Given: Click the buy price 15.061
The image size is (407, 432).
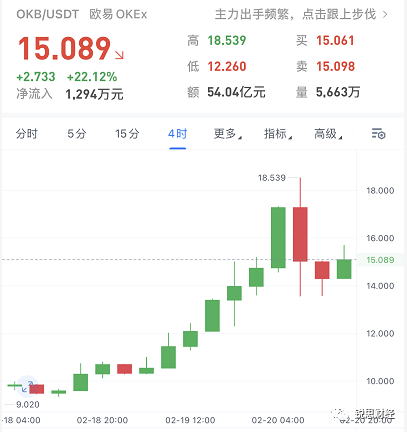Looking at the screenshot, I should click(335, 41).
